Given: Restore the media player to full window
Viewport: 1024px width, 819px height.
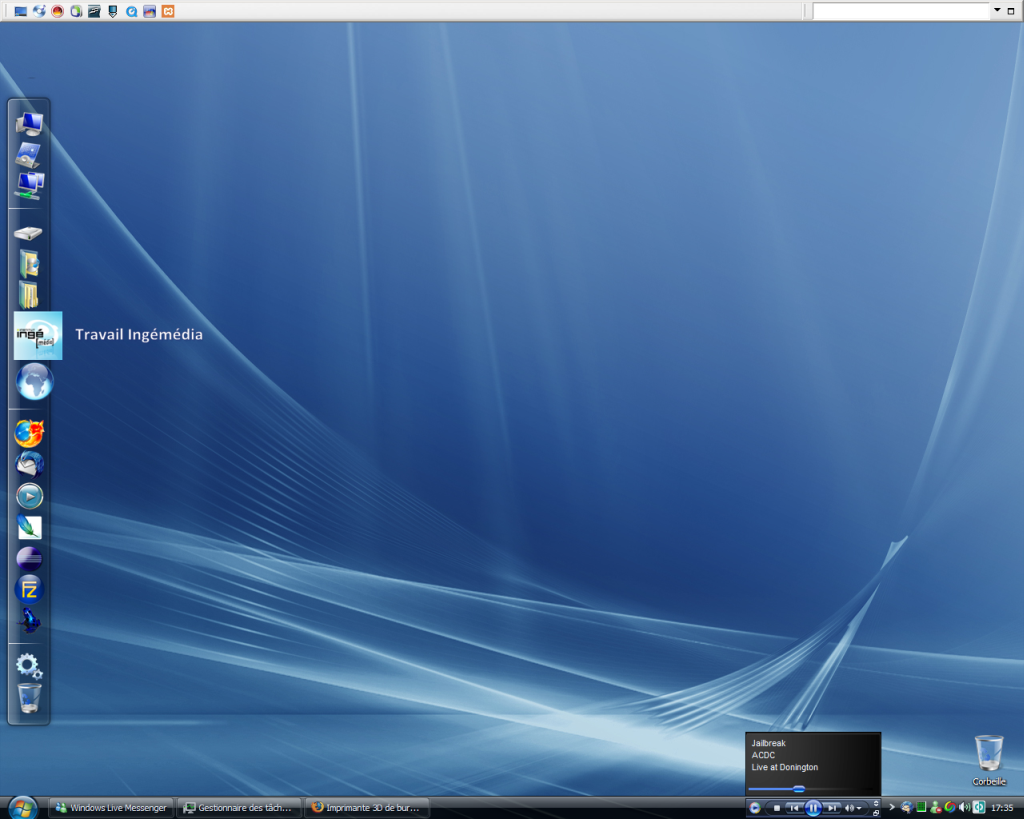Looking at the screenshot, I should tap(876, 813).
